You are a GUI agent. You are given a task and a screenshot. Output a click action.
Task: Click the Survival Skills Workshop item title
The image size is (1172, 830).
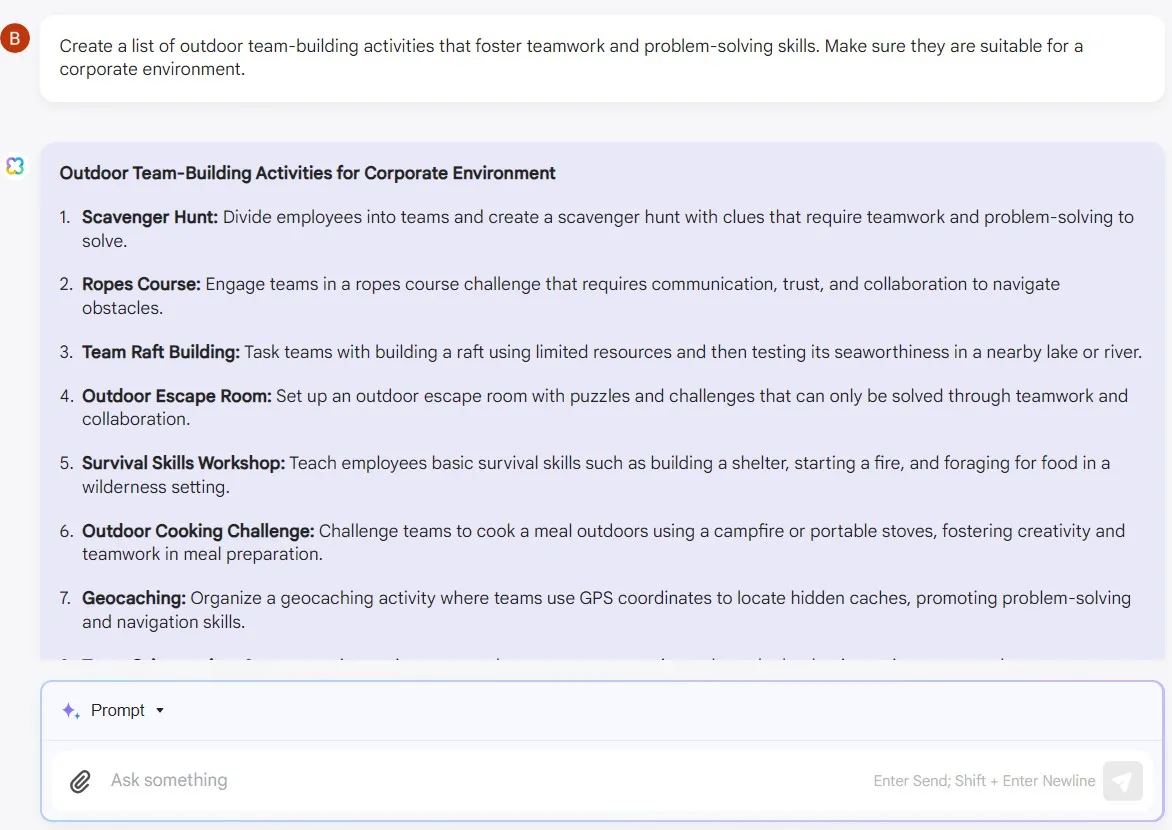tap(183, 463)
